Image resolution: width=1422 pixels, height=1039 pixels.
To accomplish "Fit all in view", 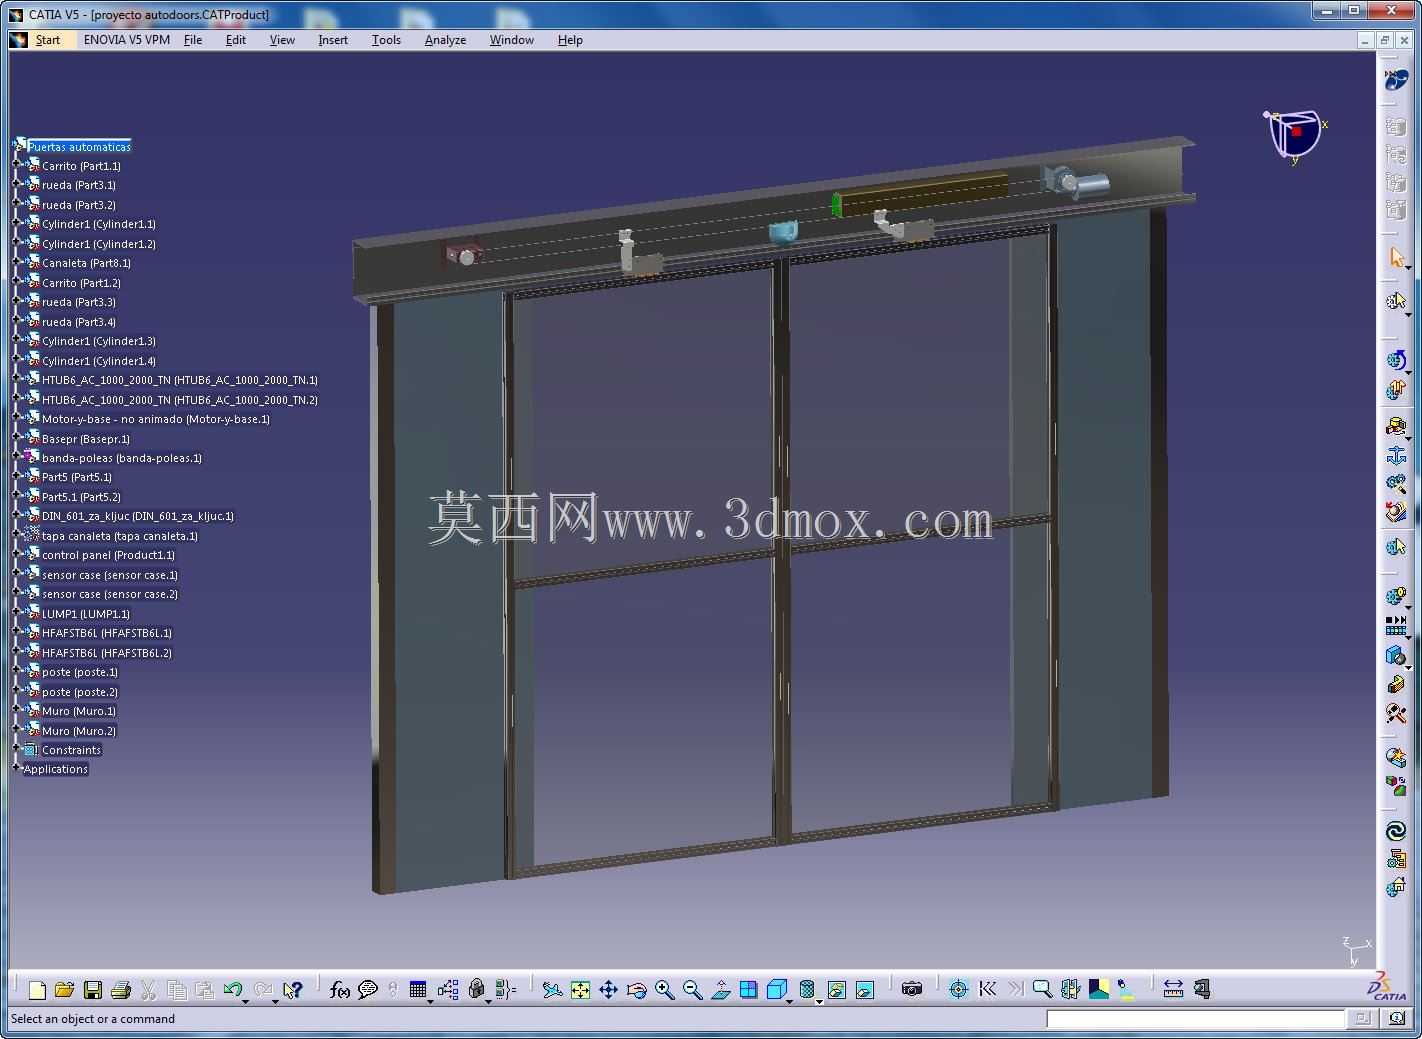I will 580,990.
